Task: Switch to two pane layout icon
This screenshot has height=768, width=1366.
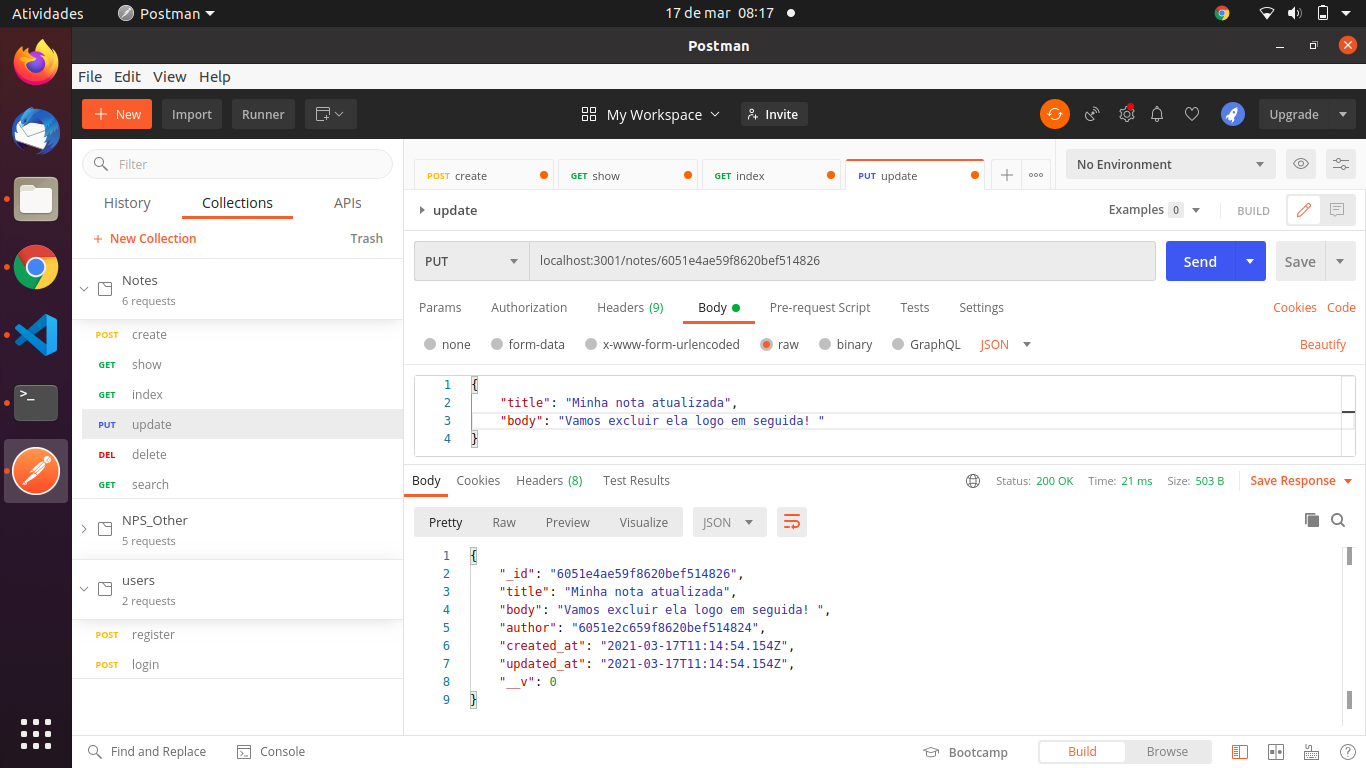Action: tap(1275, 752)
